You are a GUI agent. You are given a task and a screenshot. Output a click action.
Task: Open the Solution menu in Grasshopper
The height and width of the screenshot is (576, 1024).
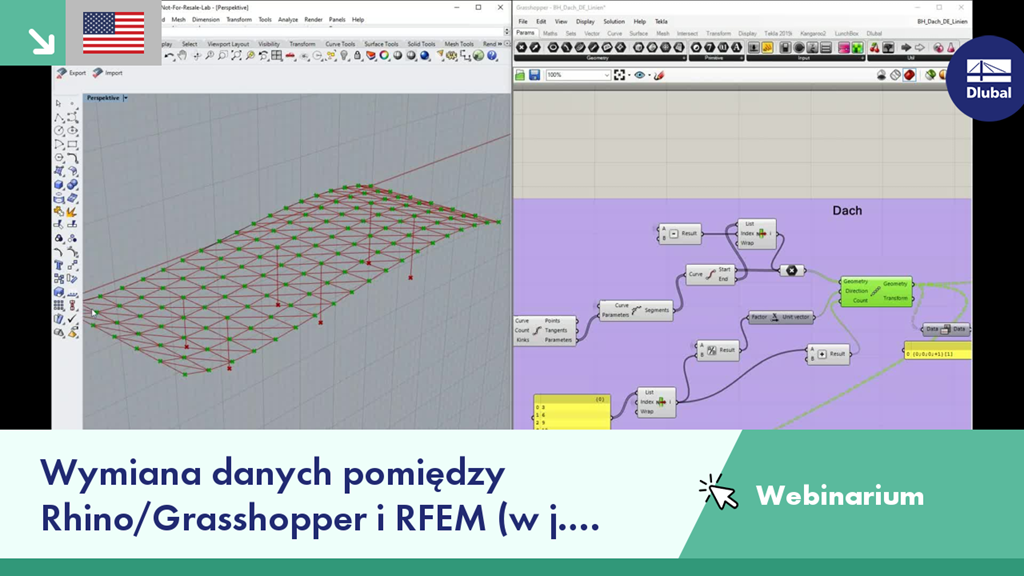614,22
